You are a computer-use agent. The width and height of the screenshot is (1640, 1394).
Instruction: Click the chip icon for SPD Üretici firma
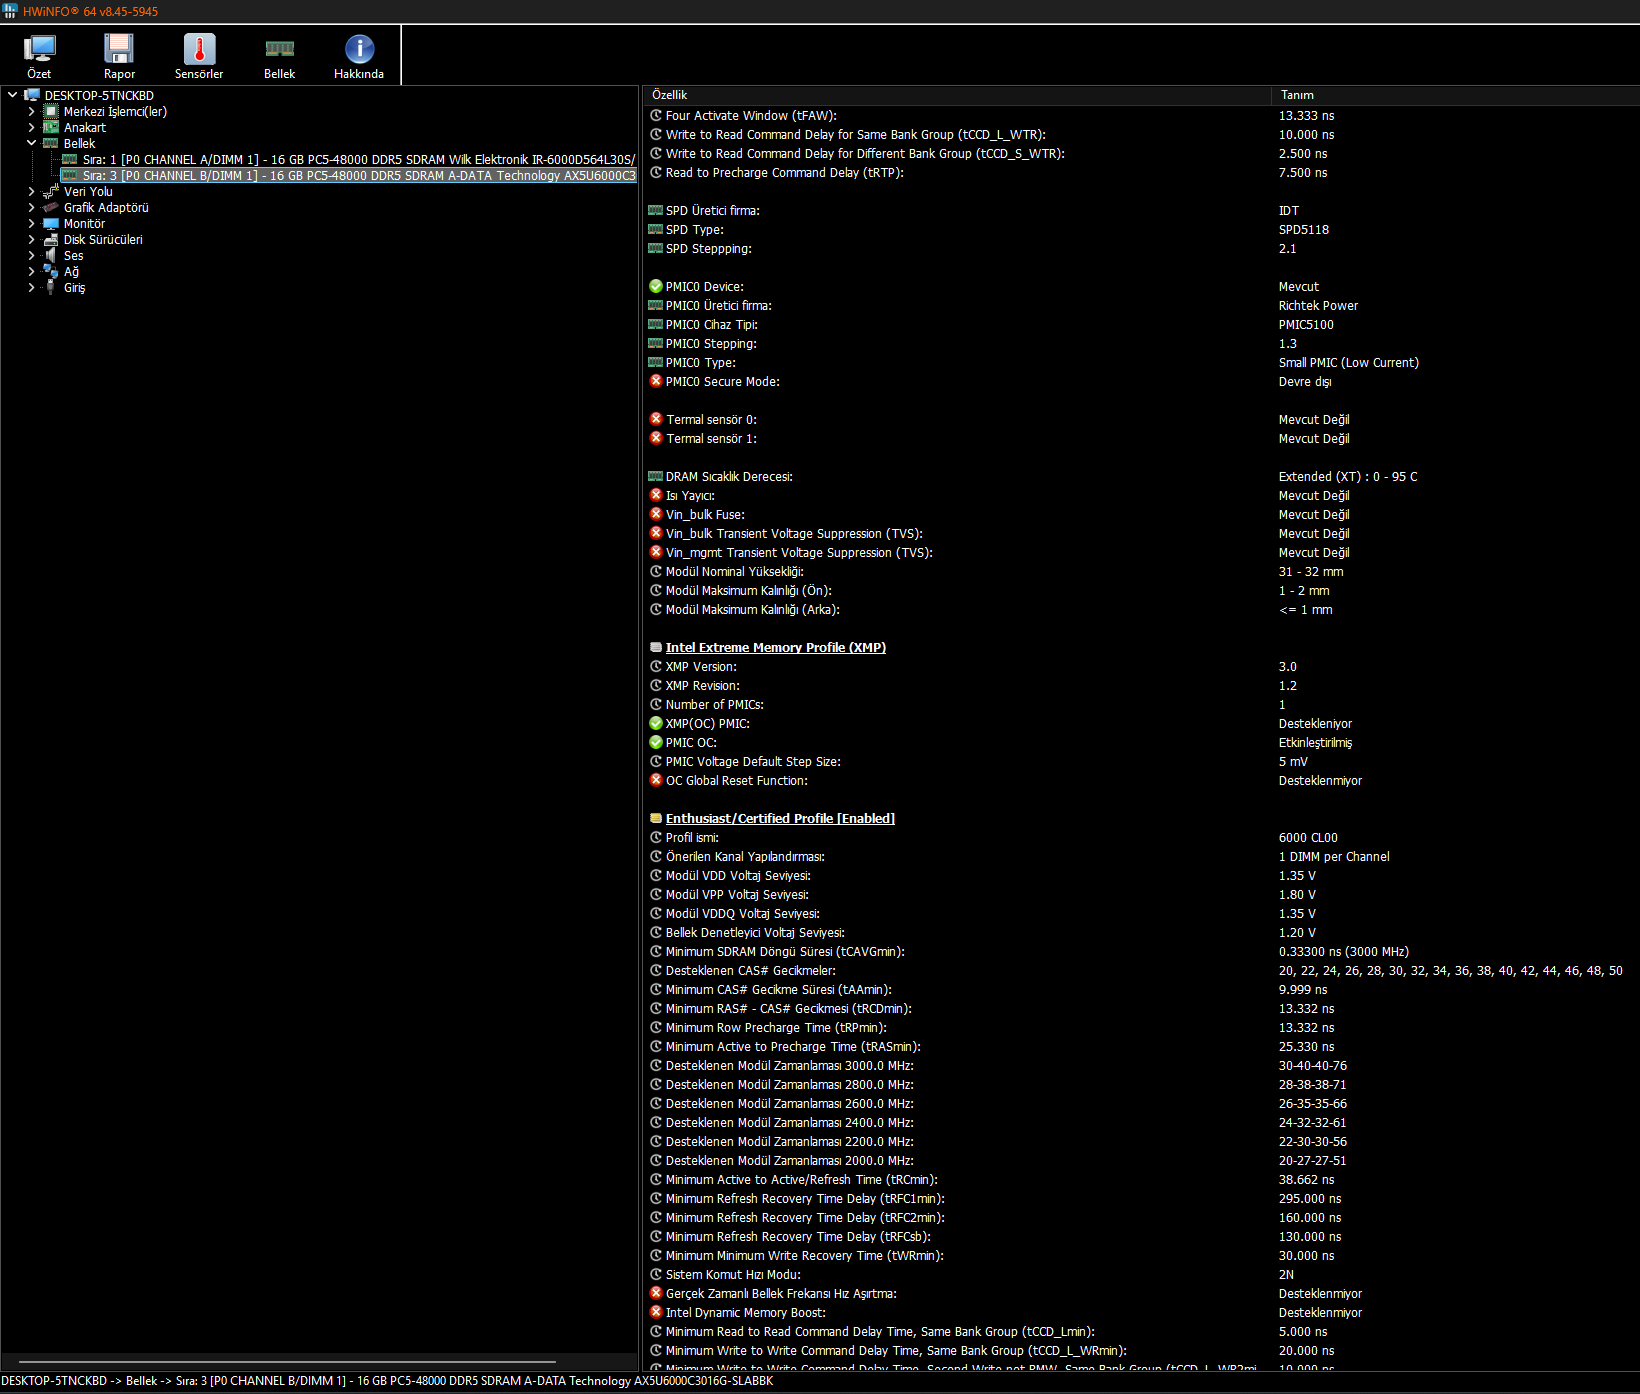(x=656, y=210)
